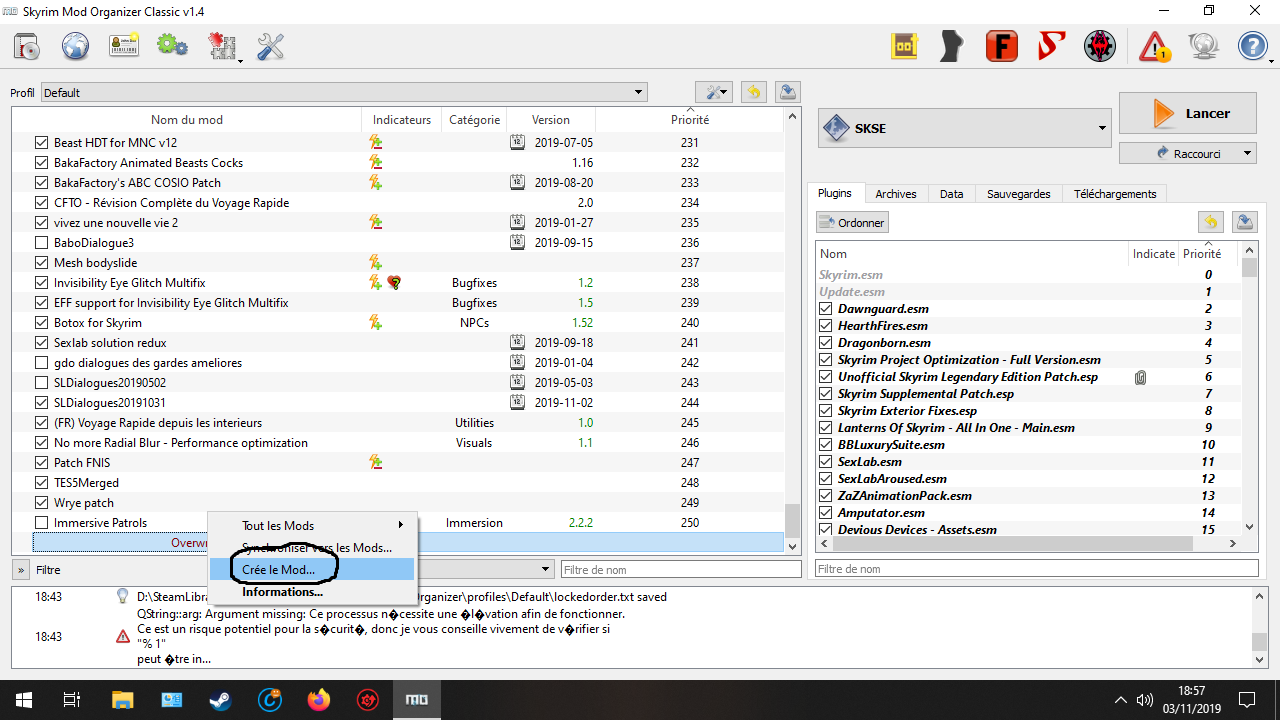This screenshot has height=720, width=1280.
Task: Open File Explorer from the taskbar
Action: pyautogui.click(x=122, y=700)
